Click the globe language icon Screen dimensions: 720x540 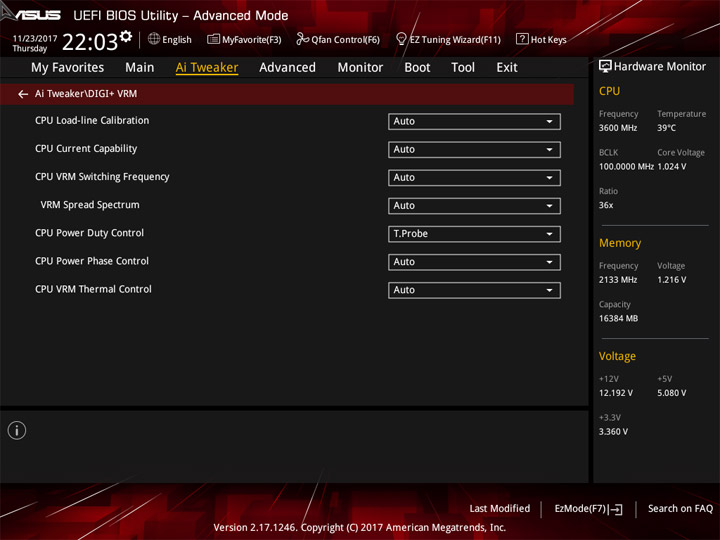tap(154, 39)
